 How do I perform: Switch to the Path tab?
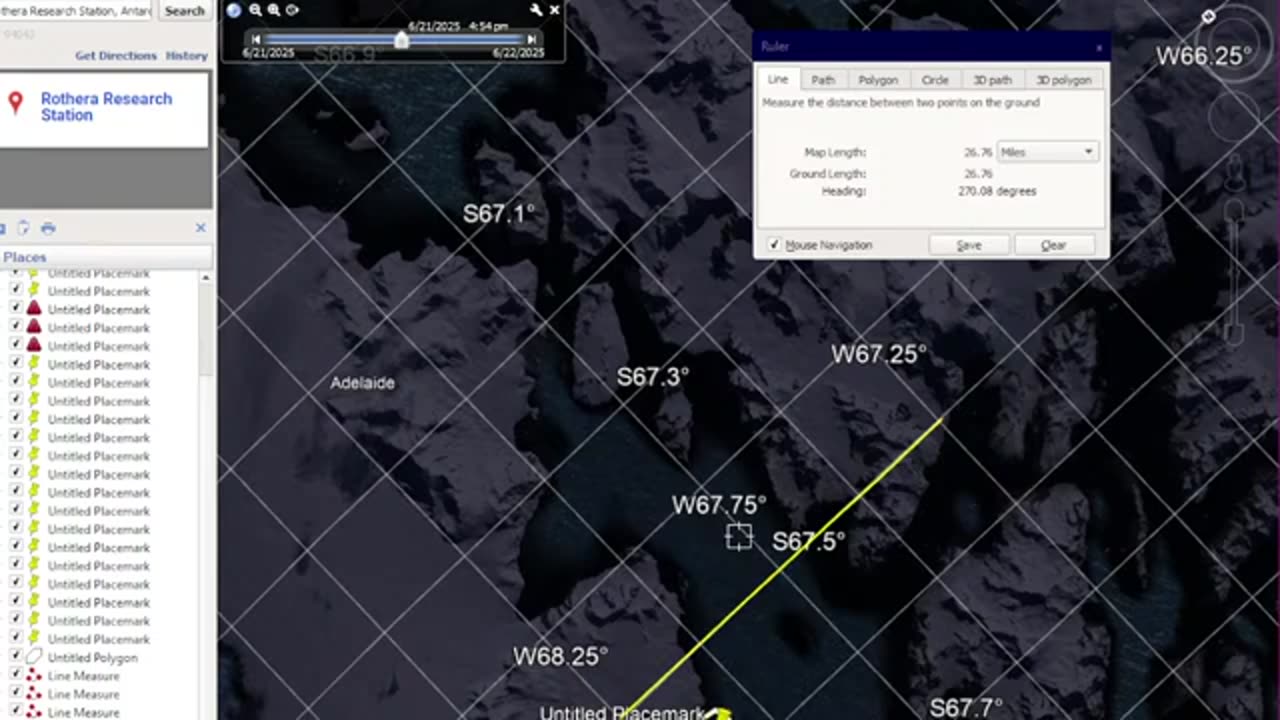pyautogui.click(x=823, y=80)
